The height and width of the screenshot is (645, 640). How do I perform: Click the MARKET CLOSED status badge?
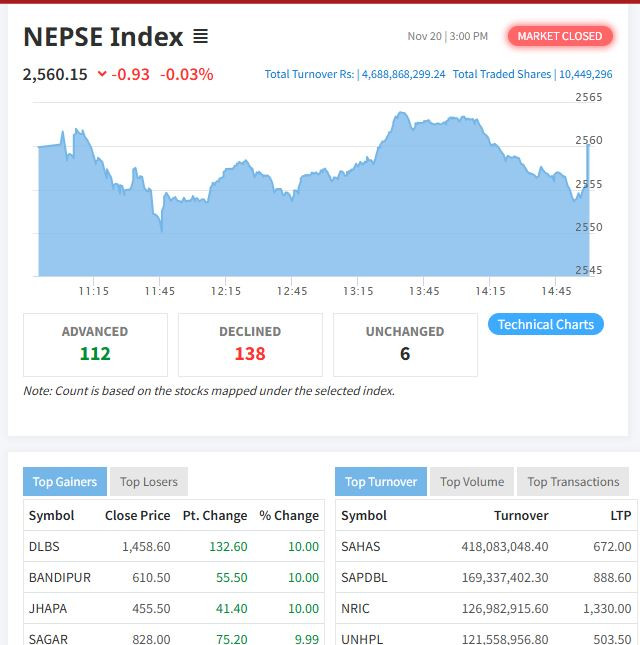click(x=559, y=36)
